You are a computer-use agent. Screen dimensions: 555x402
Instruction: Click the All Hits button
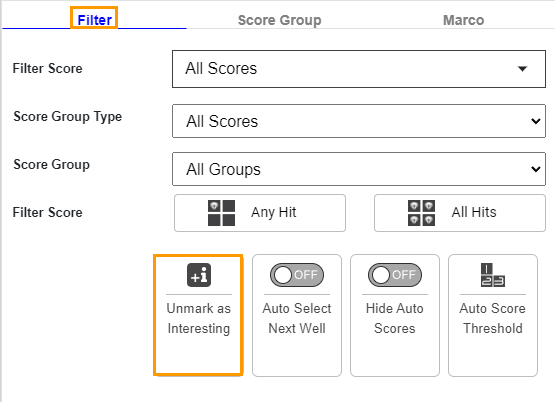[x=460, y=213]
